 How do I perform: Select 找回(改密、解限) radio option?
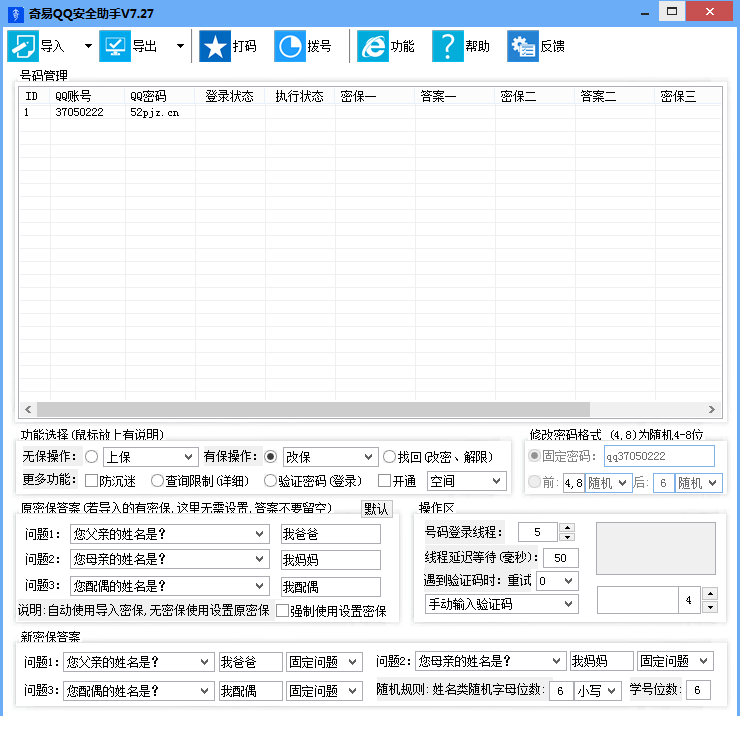(389, 456)
